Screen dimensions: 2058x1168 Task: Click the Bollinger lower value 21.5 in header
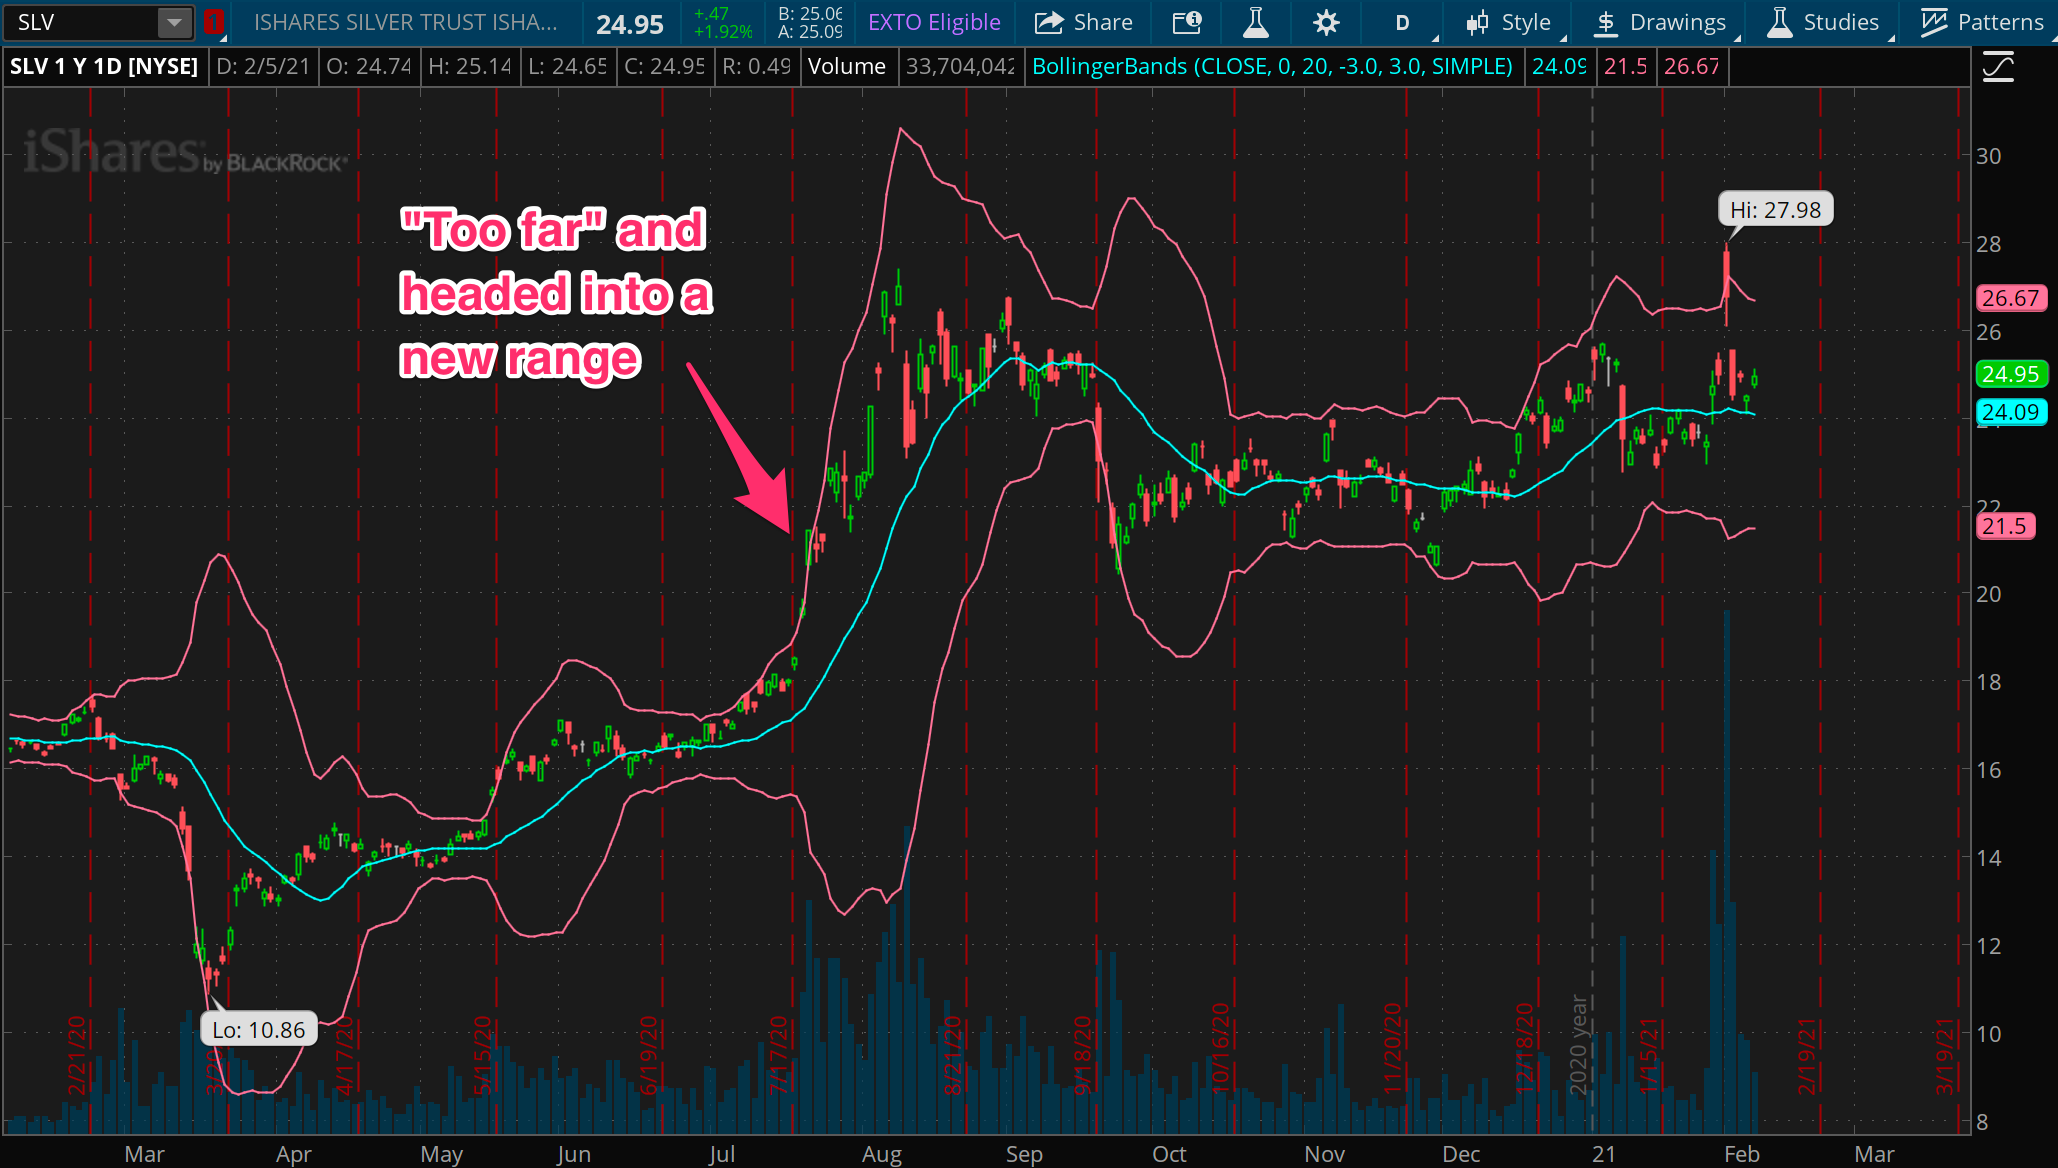pos(1625,67)
